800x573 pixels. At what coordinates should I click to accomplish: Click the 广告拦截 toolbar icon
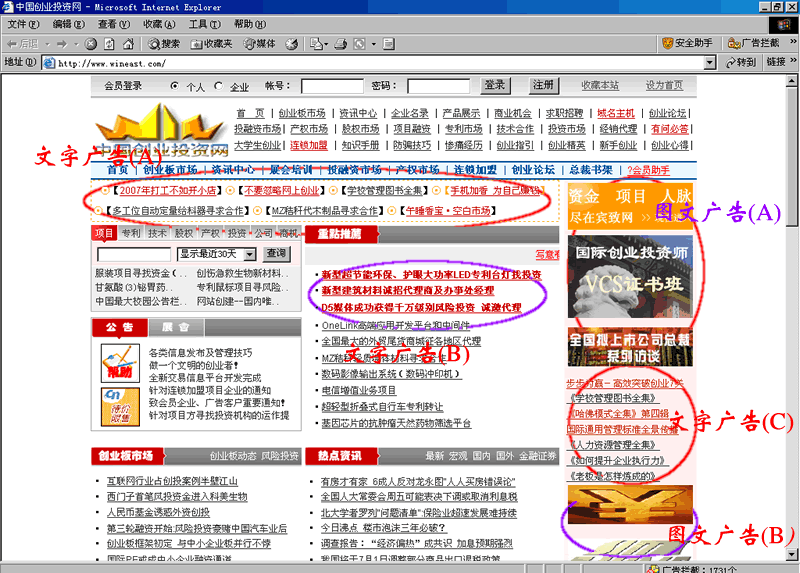click(754, 43)
